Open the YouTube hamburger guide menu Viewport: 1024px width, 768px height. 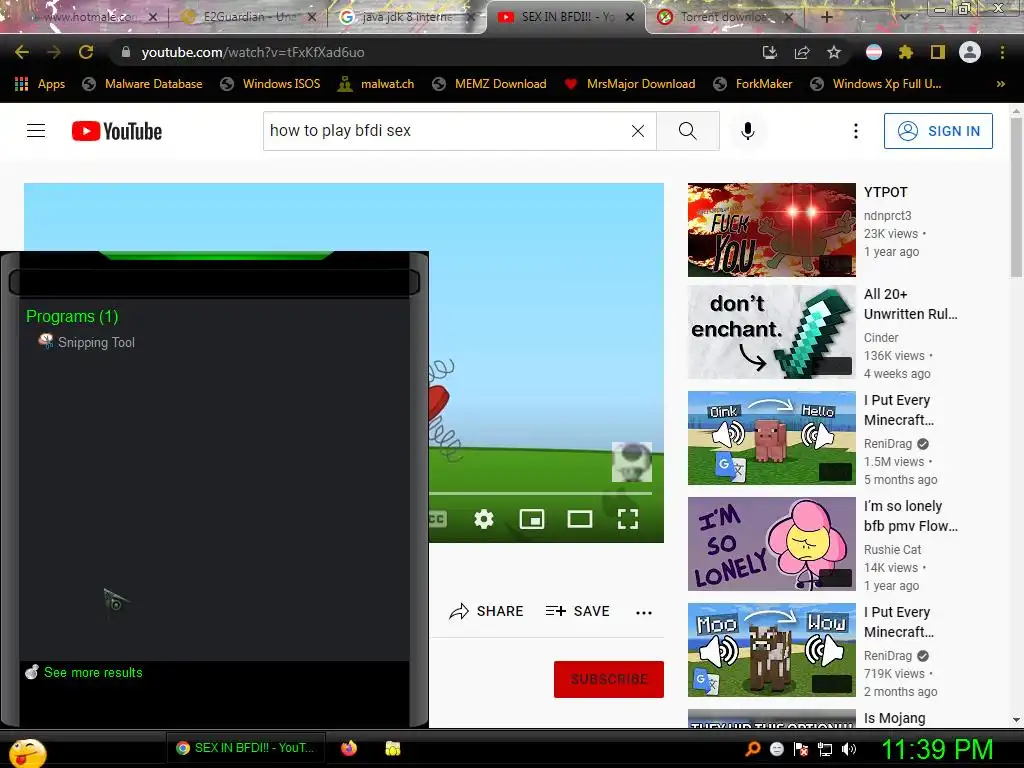click(x=36, y=131)
